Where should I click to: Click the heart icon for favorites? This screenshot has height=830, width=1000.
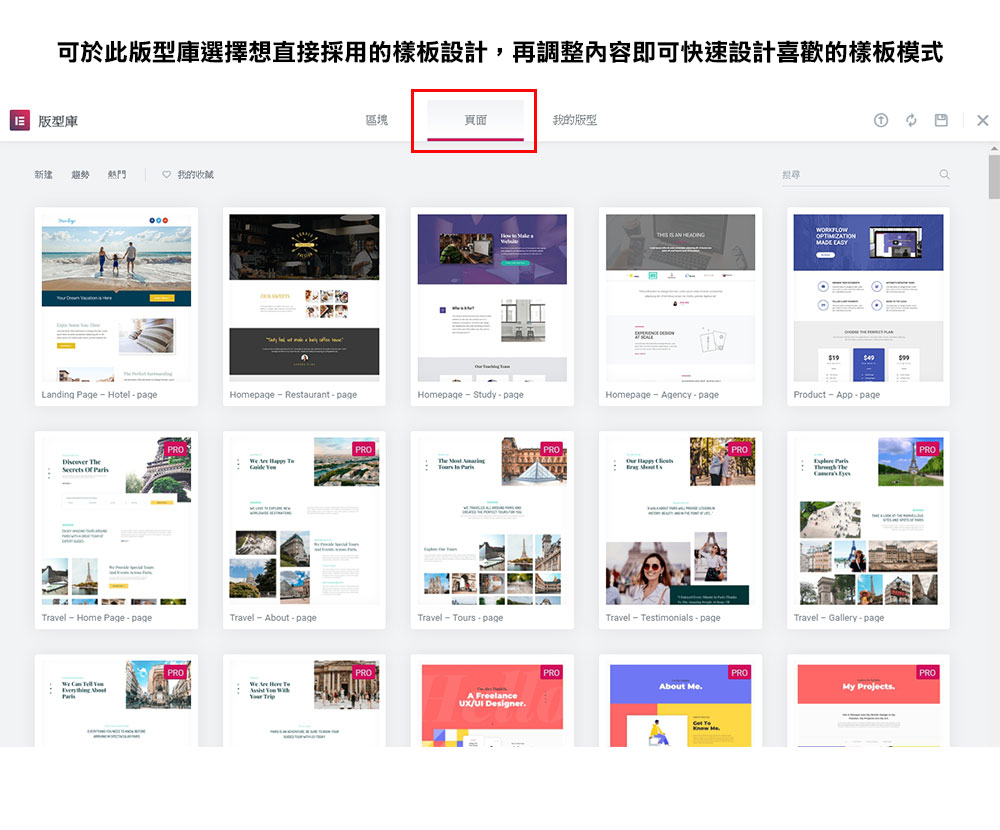(166, 174)
